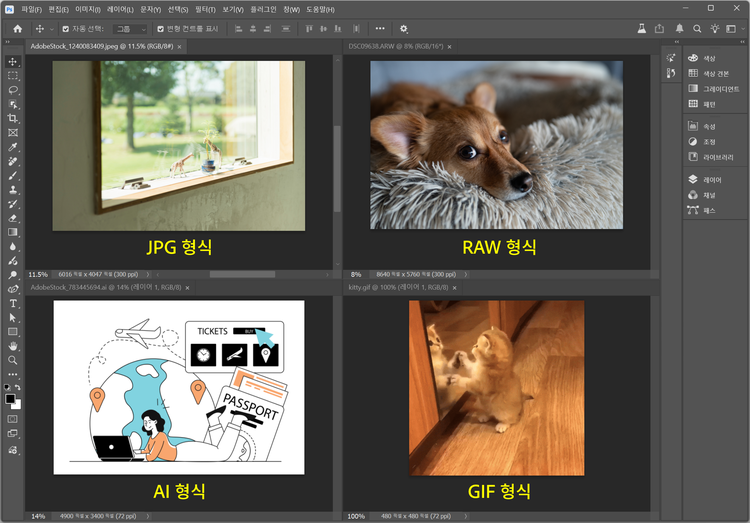750x523 pixels.
Task: Expand AI document status bar arrow
Action: (x=148, y=516)
